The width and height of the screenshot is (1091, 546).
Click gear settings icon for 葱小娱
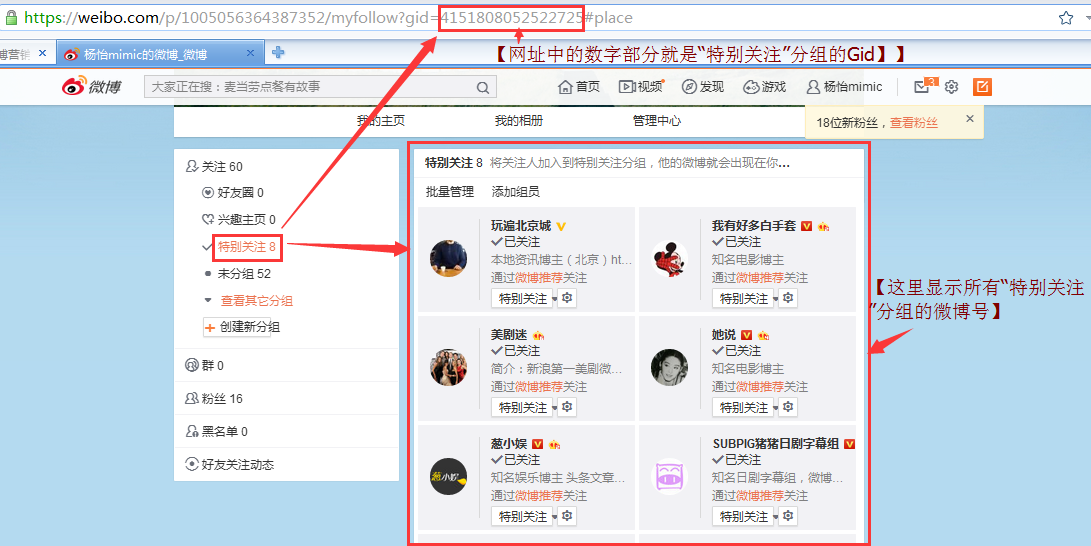click(568, 517)
